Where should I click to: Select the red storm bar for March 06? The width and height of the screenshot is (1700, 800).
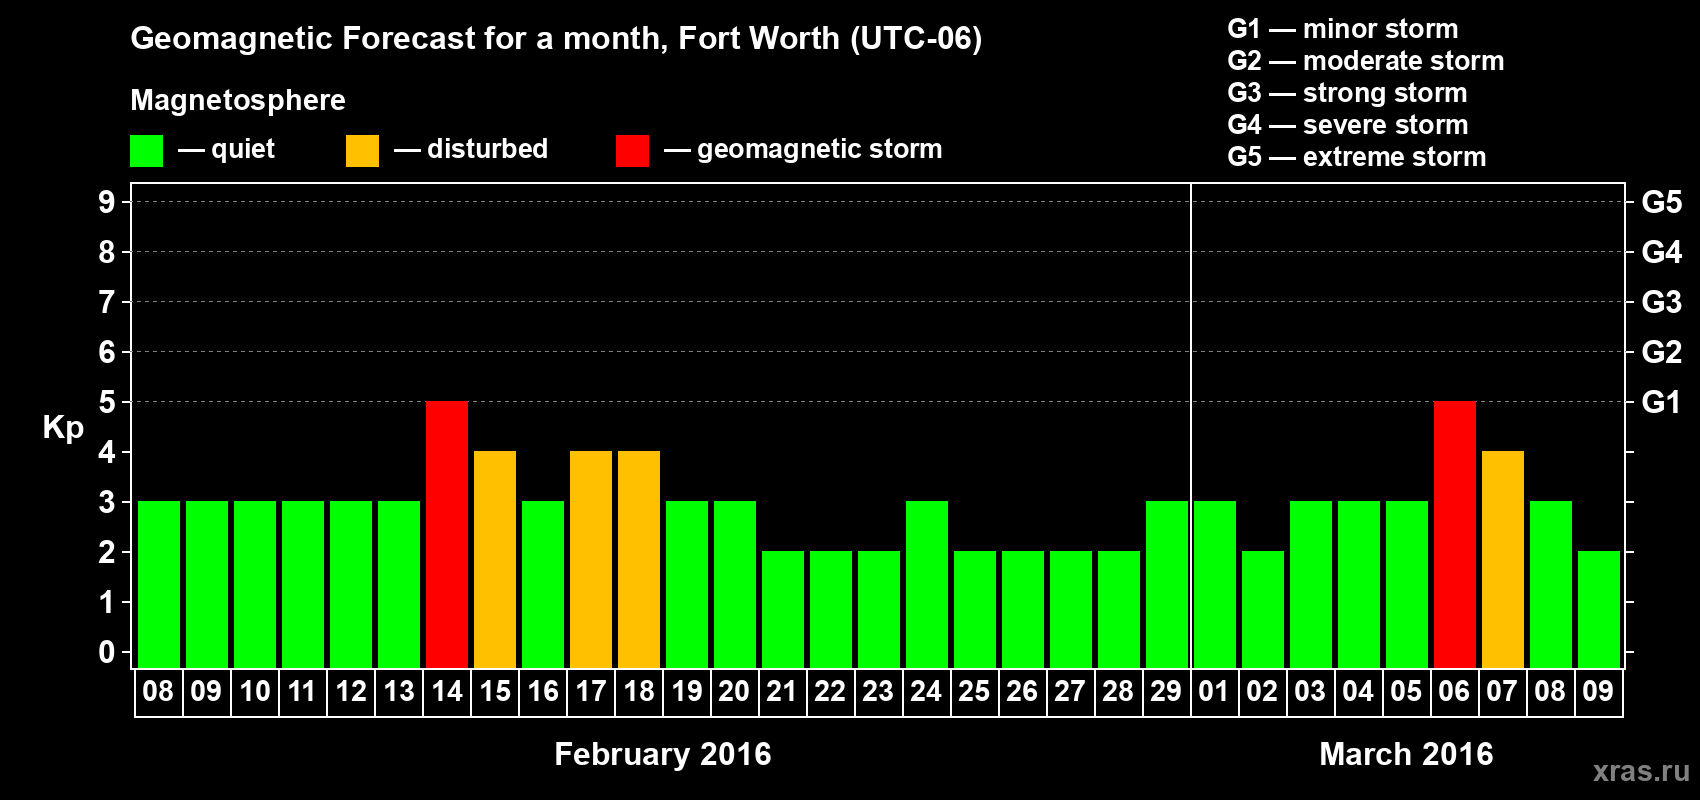(1455, 535)
